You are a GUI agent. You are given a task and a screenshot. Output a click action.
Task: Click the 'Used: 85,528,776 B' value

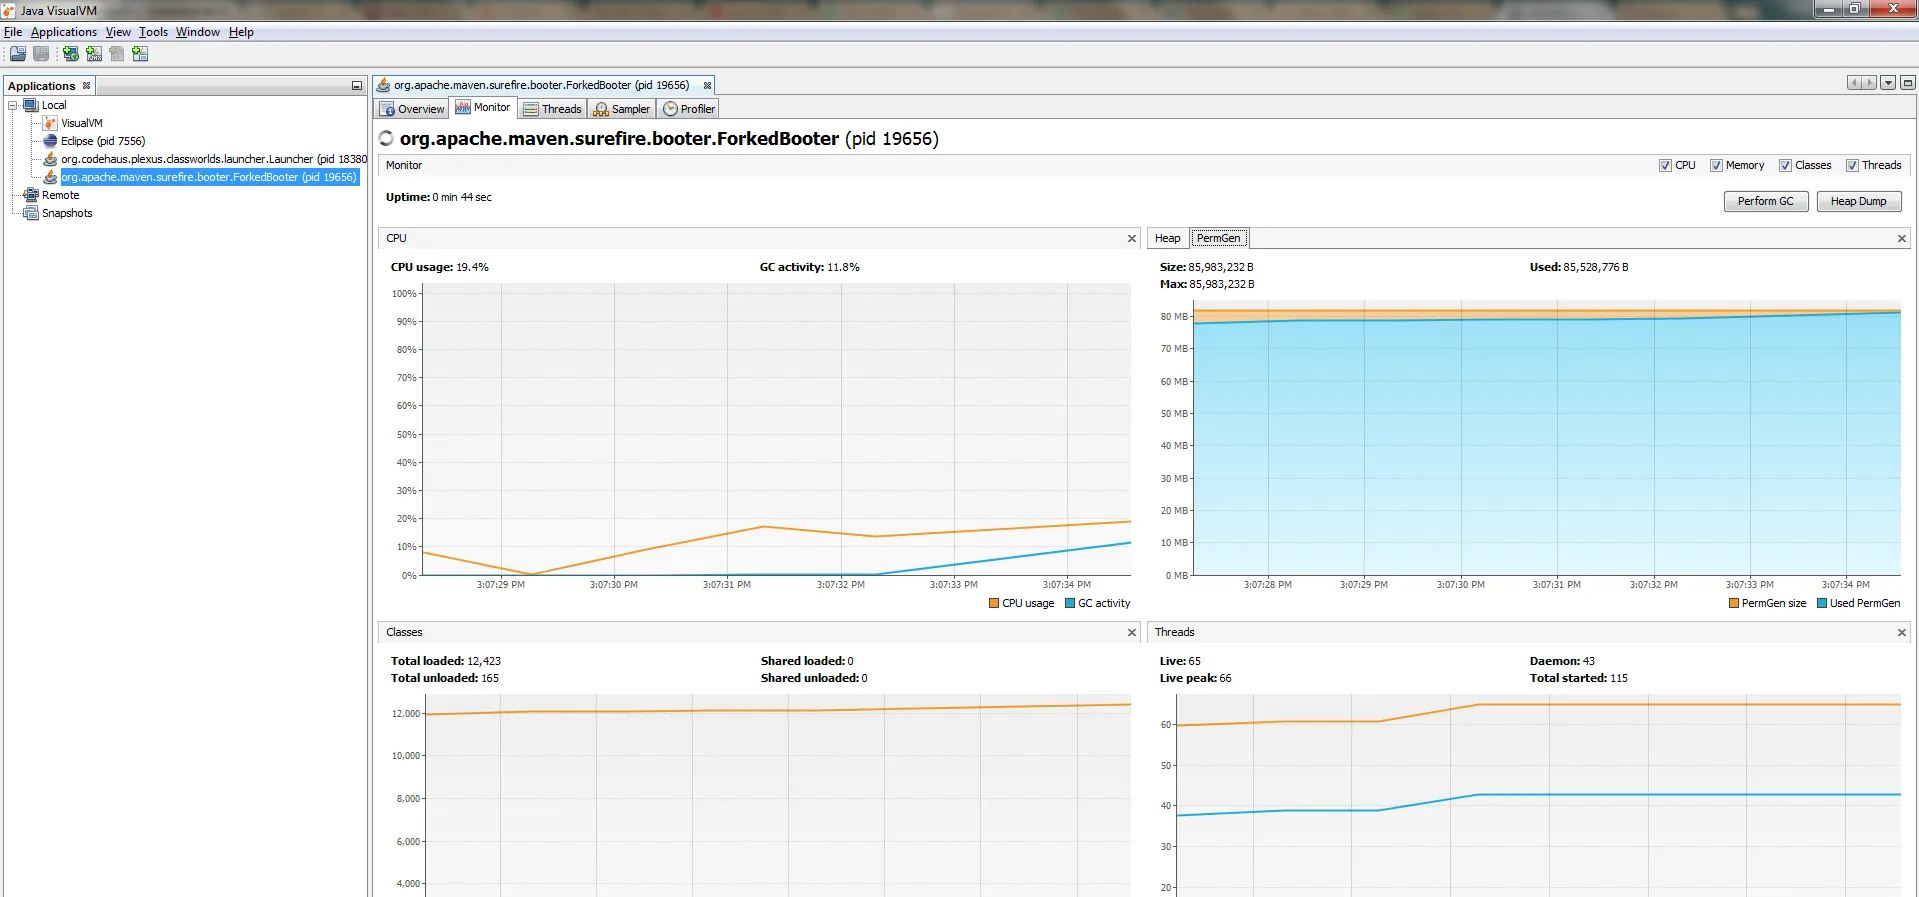tap(1578, 268)
